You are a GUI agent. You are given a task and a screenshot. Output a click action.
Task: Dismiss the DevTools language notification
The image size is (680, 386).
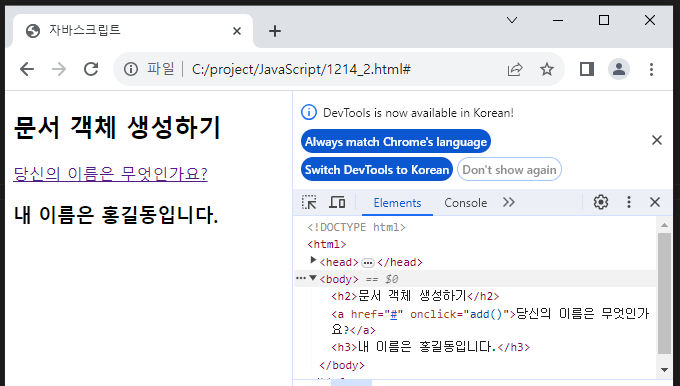657,140
